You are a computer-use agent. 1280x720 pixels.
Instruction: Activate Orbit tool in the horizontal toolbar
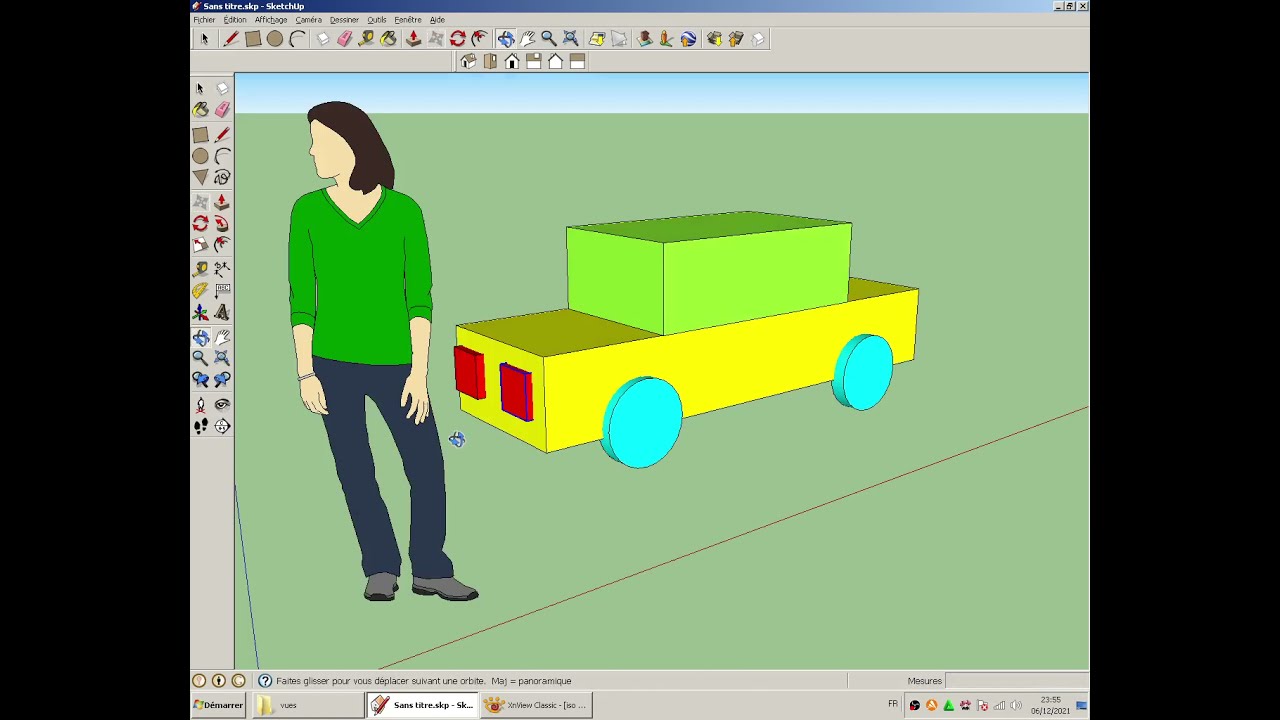[506, 39]
